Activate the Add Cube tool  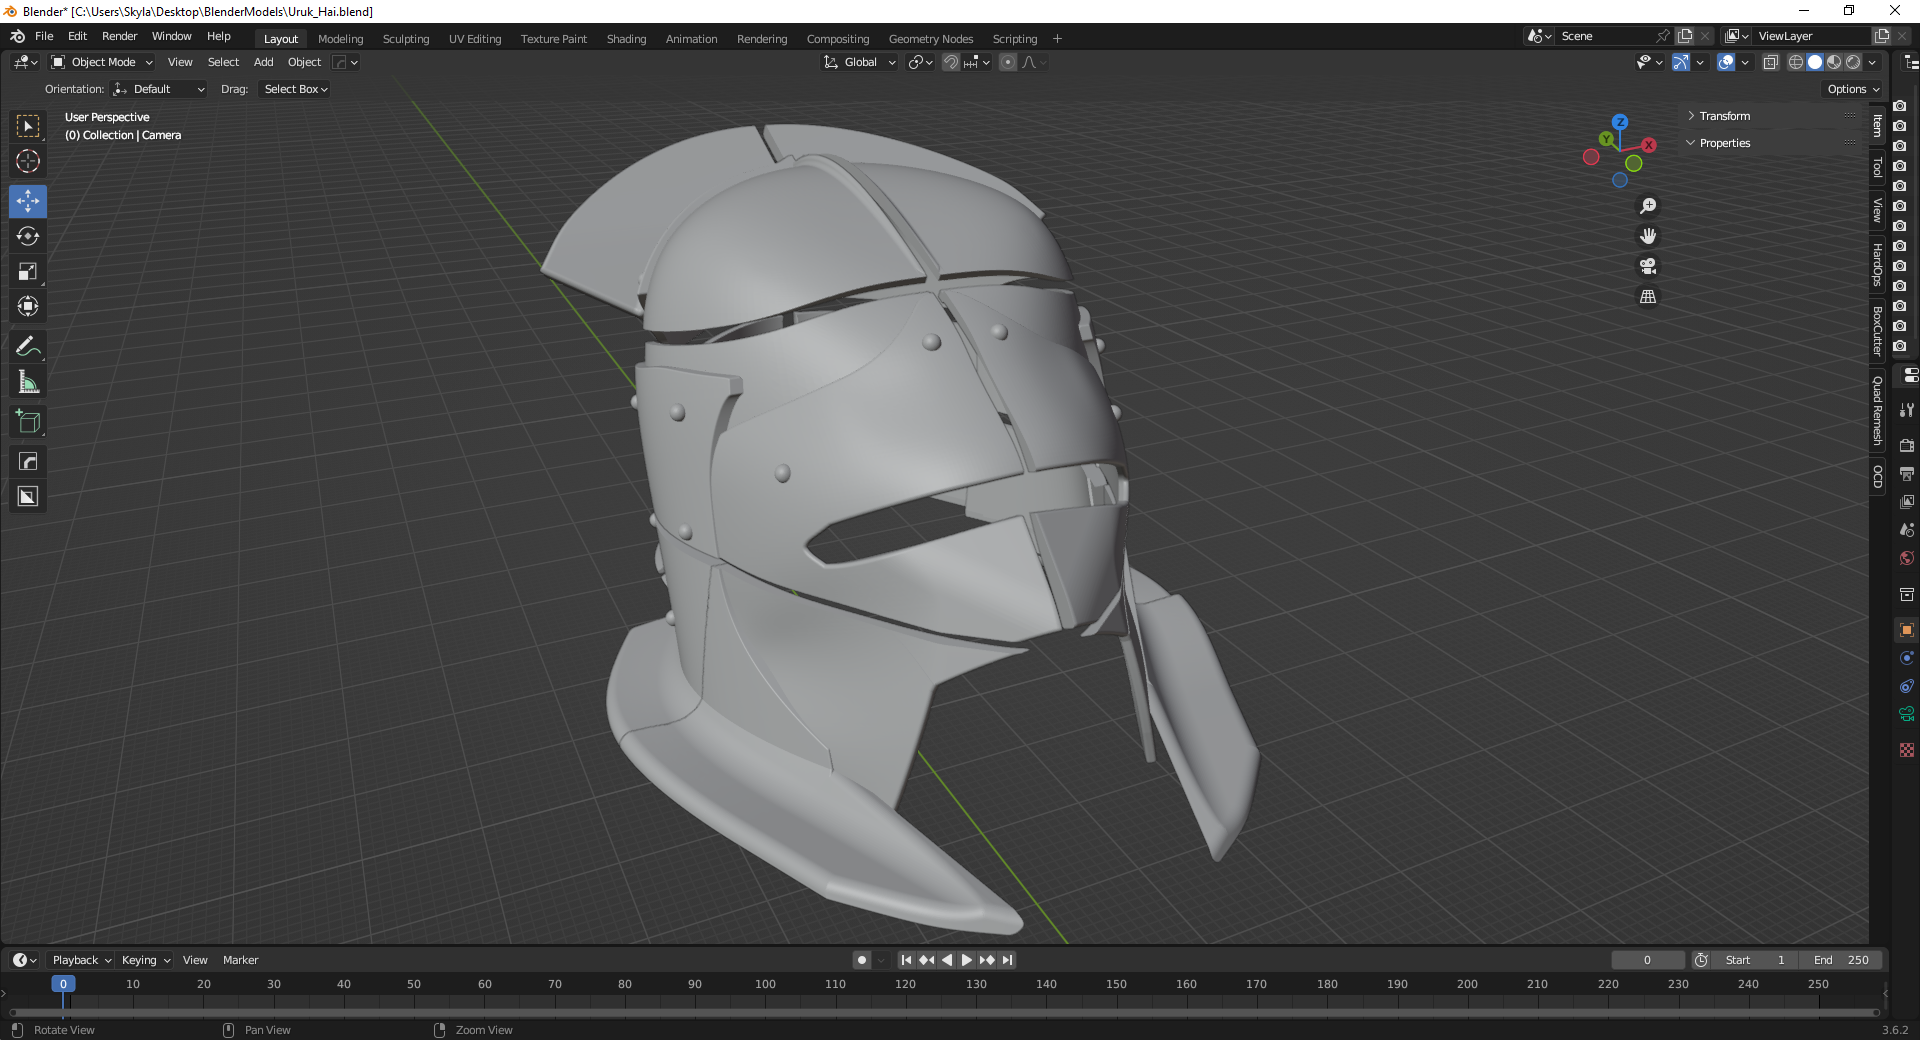28,421
